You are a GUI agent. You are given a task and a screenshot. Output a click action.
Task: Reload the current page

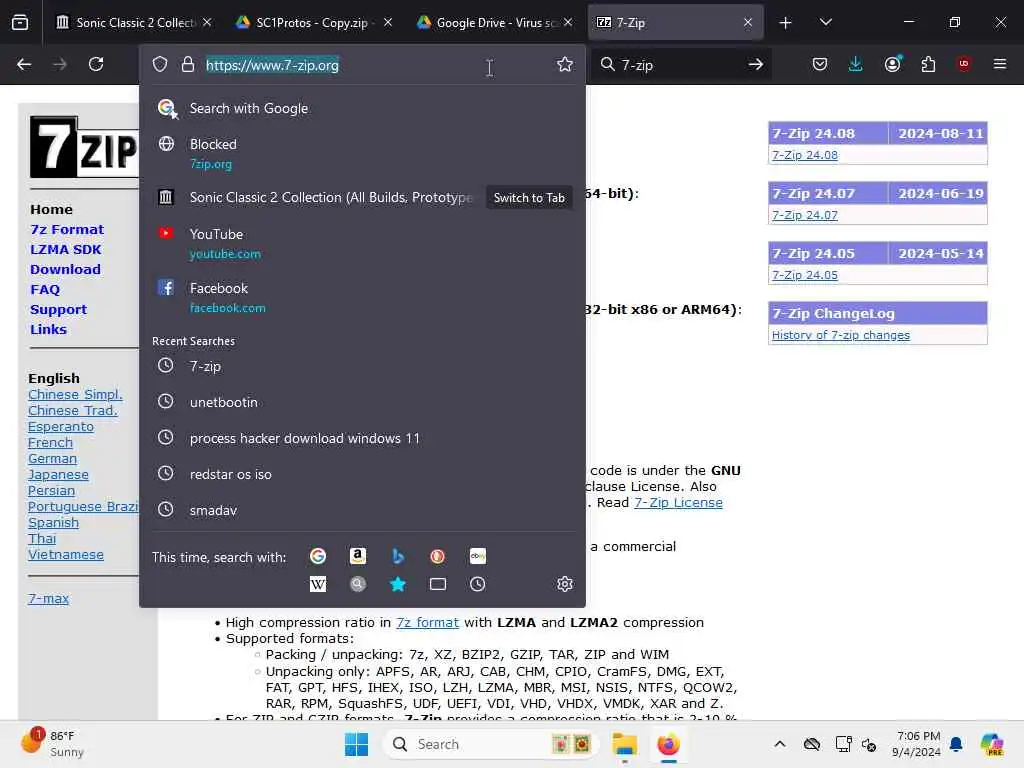96,64
